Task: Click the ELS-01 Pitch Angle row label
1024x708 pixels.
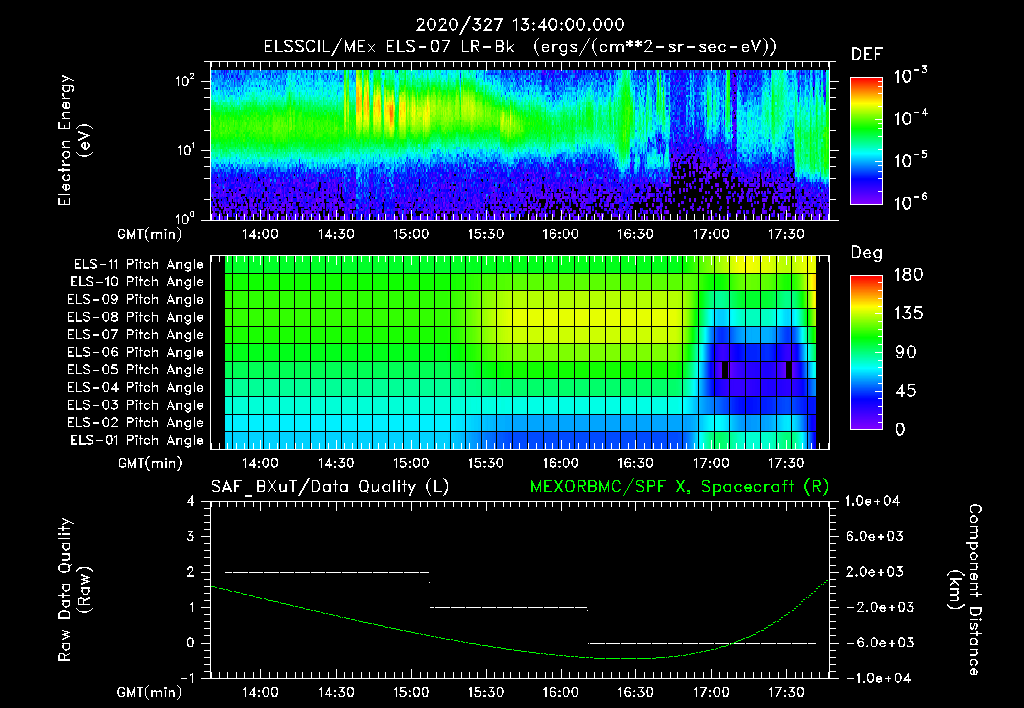Action: coord(137,440)
